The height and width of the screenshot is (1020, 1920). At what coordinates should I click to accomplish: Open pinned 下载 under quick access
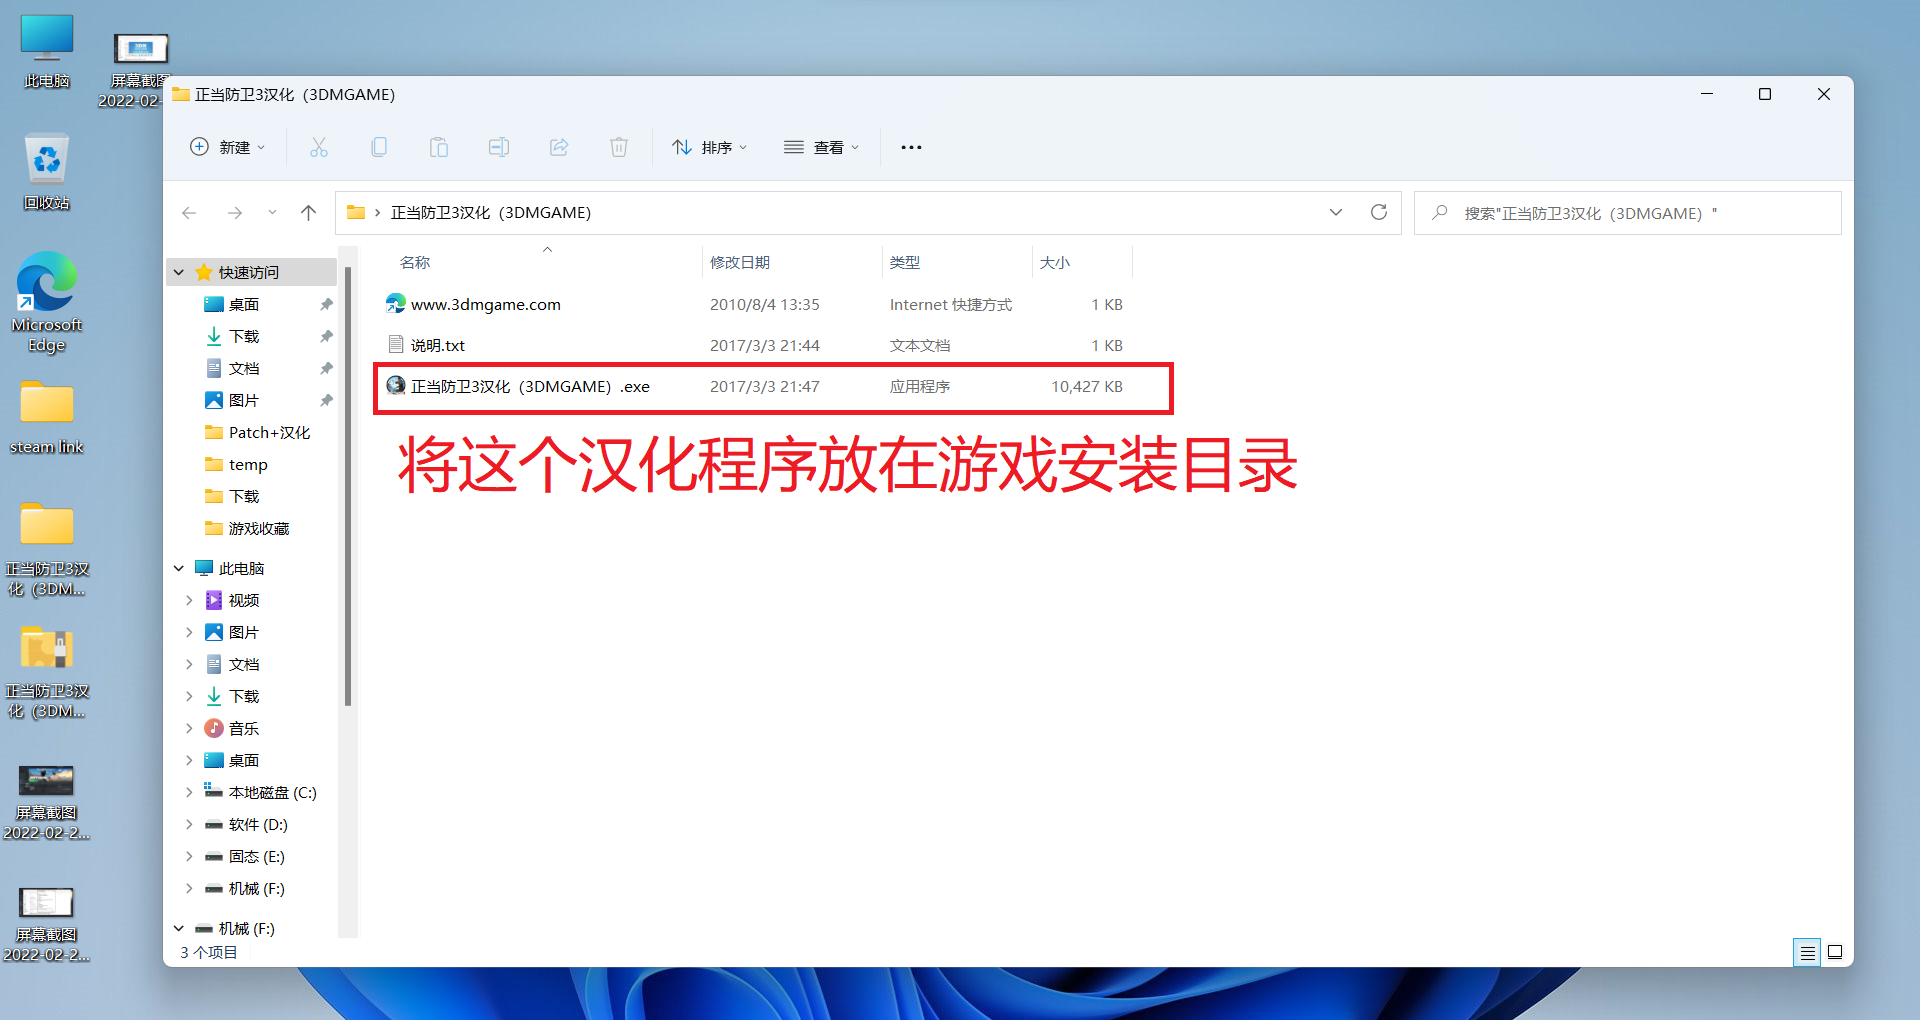pyautogui.click(x=244, y=336)
